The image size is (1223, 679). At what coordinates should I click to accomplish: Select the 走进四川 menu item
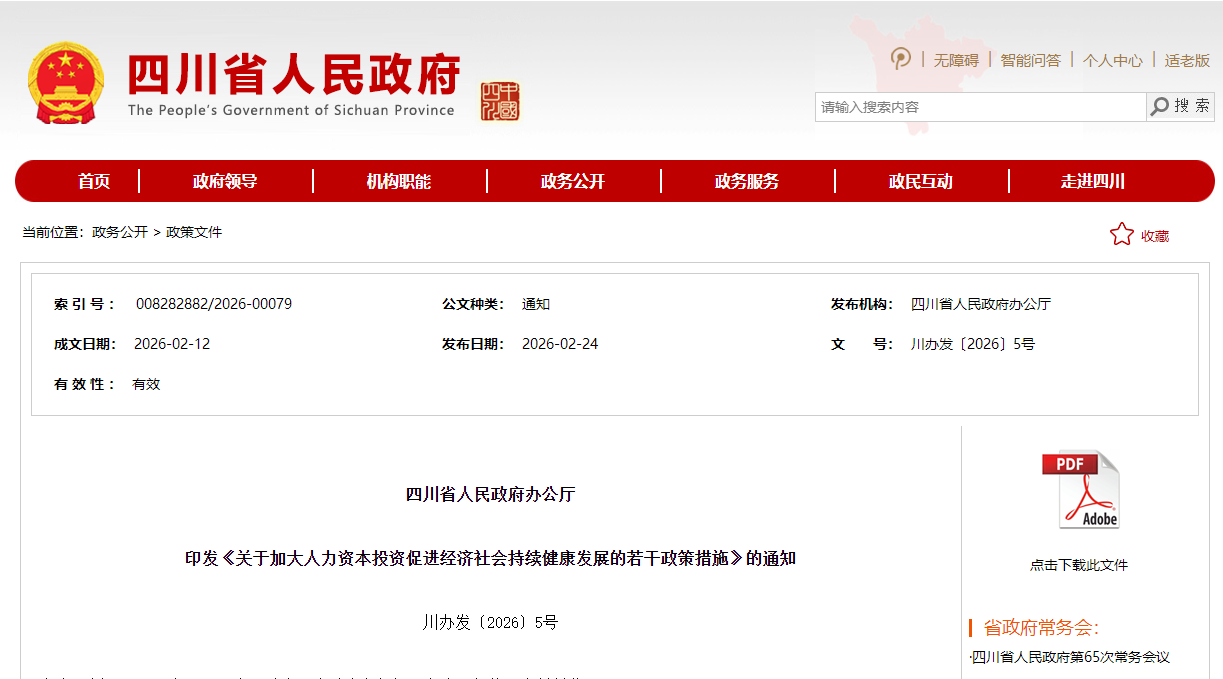(x=1095, y=181)
